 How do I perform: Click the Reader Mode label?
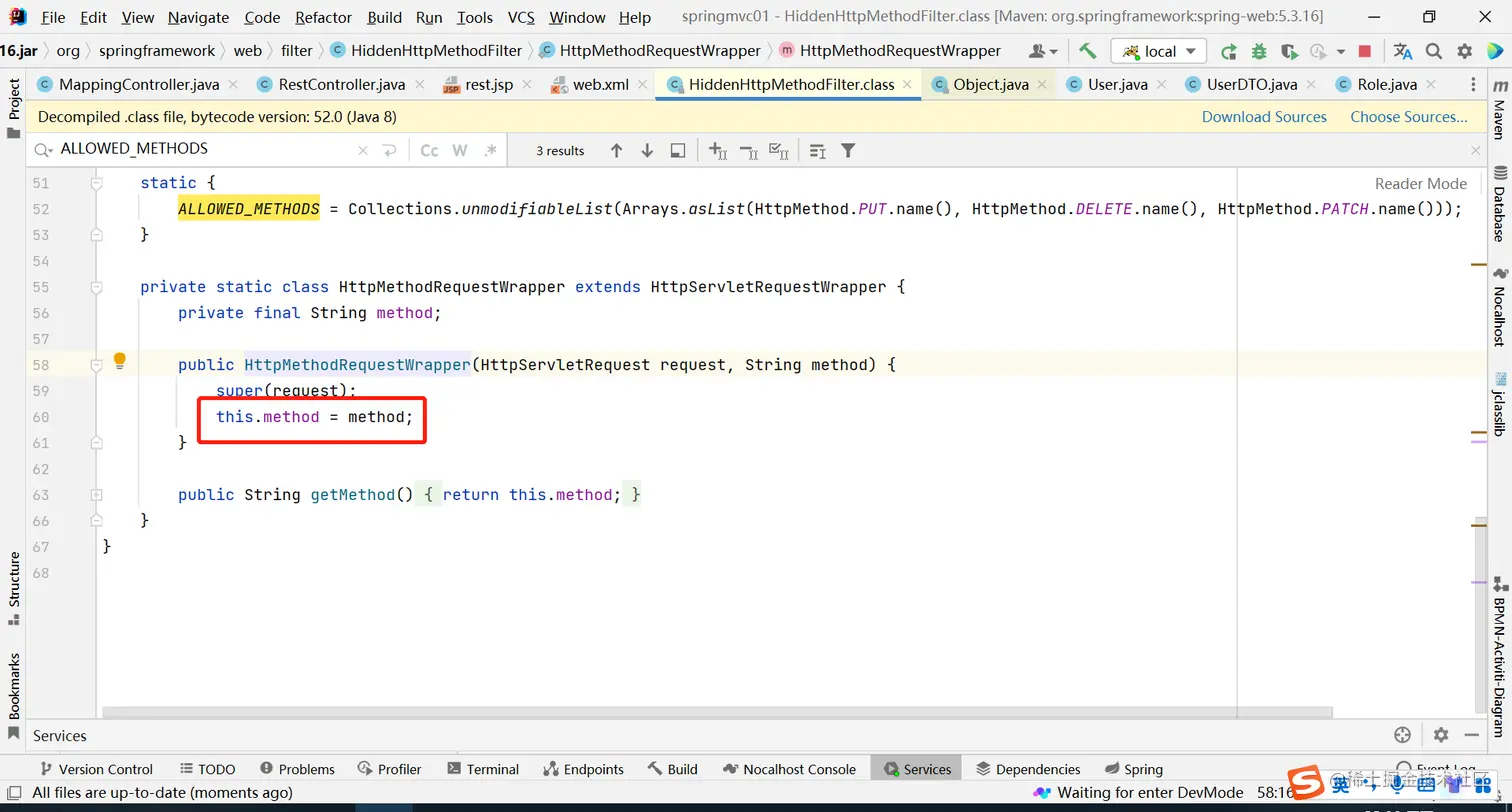point(1420,184)
